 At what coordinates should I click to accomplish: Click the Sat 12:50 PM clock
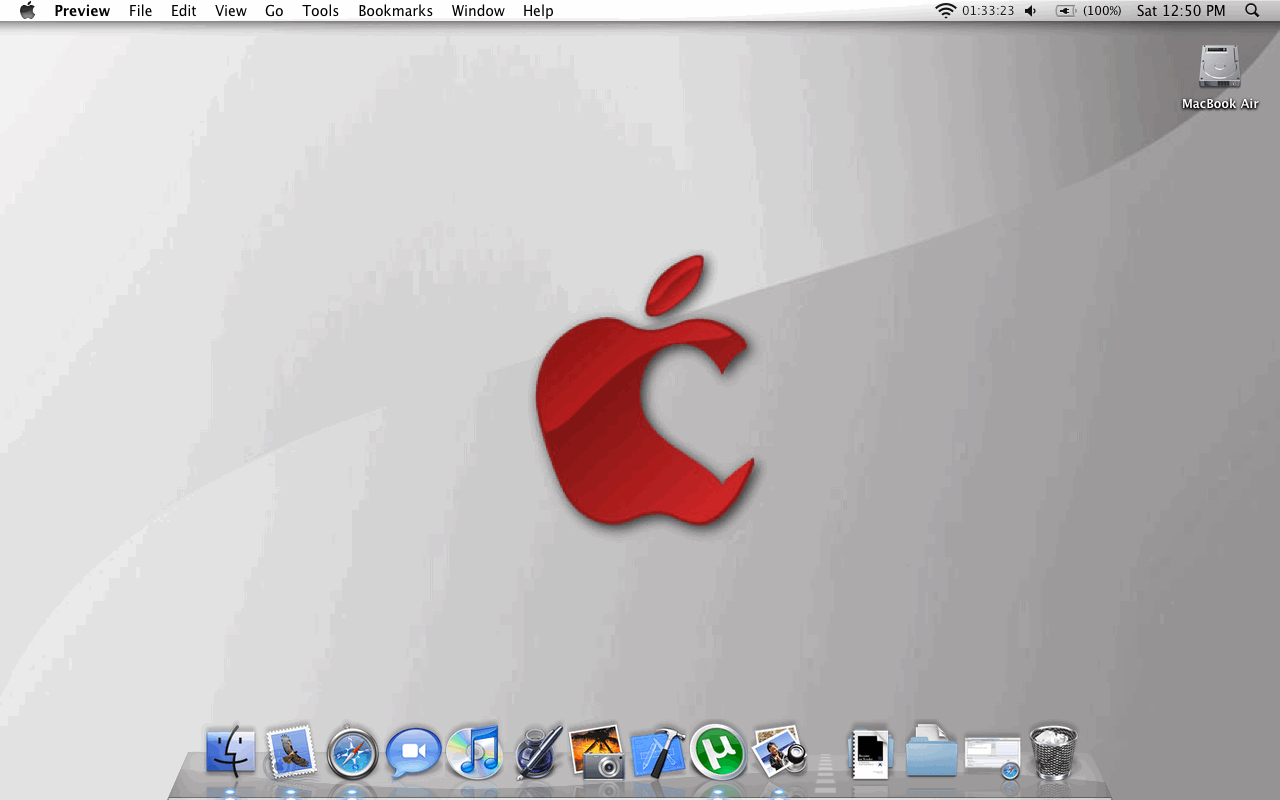(1181, 11)
